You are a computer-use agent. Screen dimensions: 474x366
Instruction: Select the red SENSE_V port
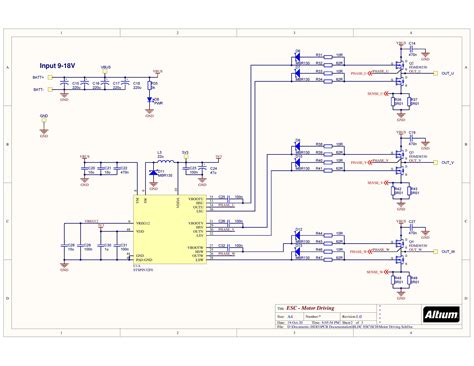point(378,183)
